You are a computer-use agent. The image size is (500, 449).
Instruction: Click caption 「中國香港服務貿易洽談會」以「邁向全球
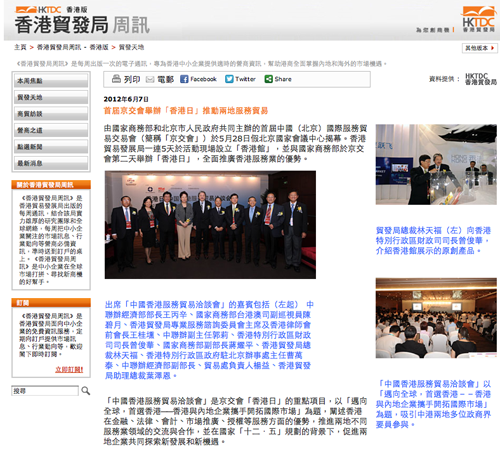point(433,404)
